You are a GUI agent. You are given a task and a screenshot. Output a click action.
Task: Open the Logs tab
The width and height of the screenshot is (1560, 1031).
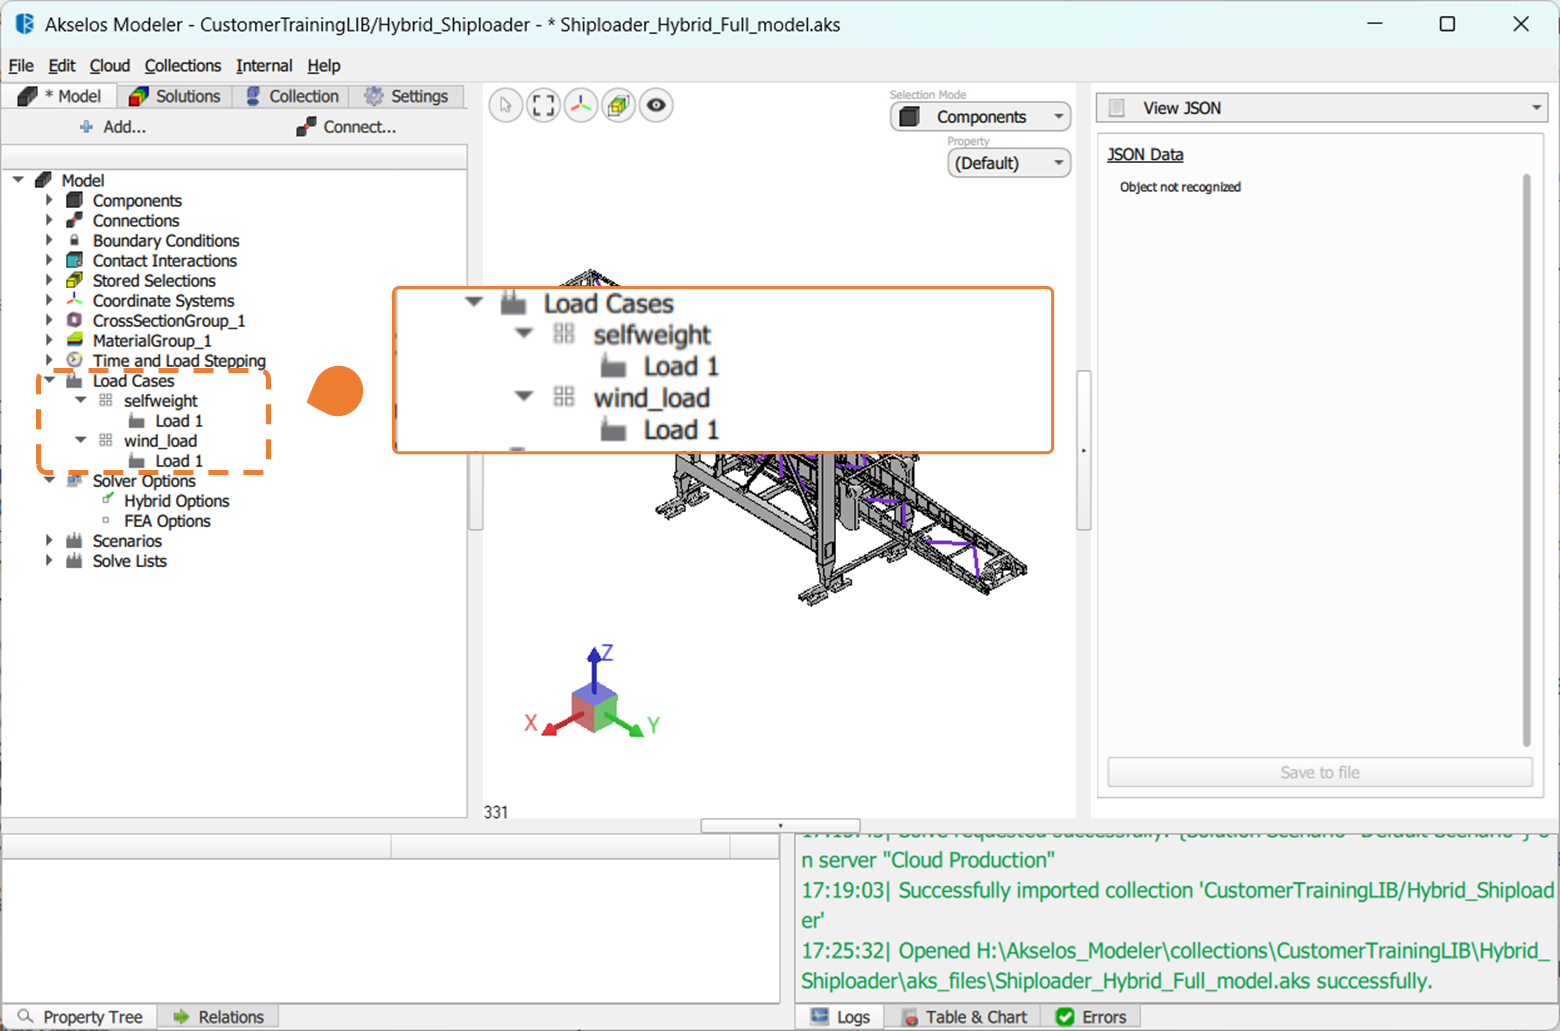pos(840,1017)
